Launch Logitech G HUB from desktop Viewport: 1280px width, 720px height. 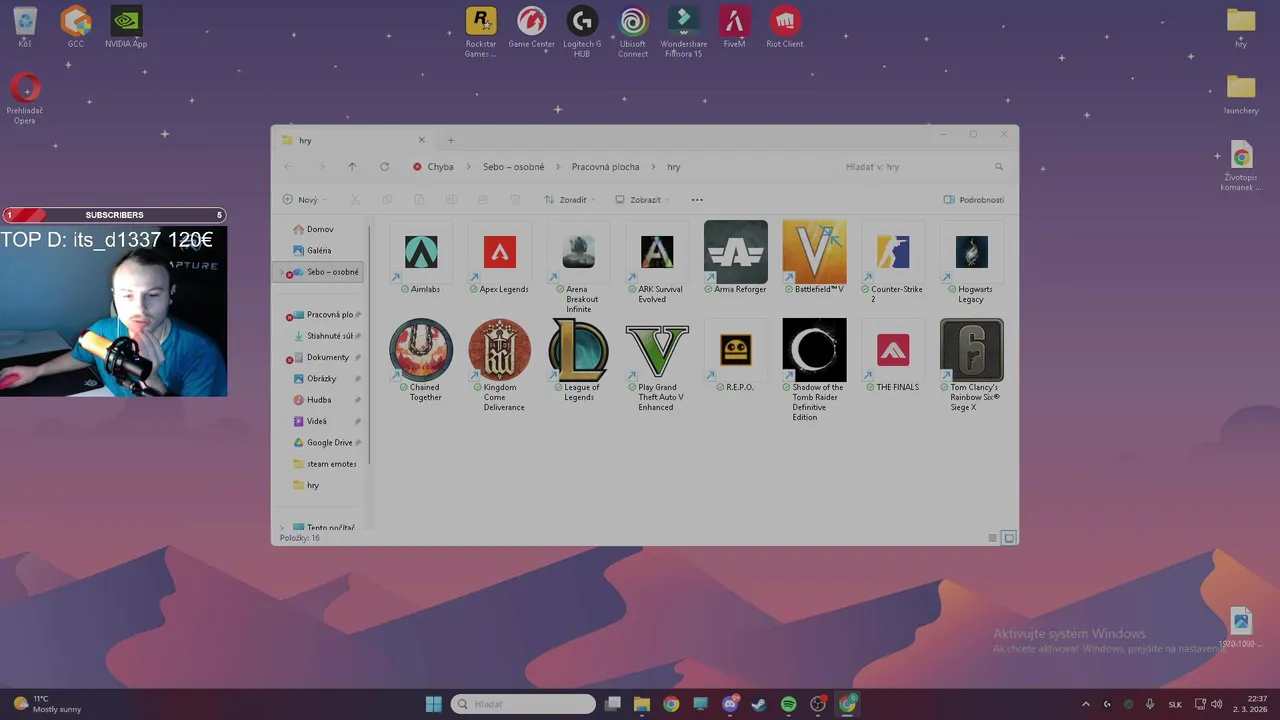(x=582, y=31)
